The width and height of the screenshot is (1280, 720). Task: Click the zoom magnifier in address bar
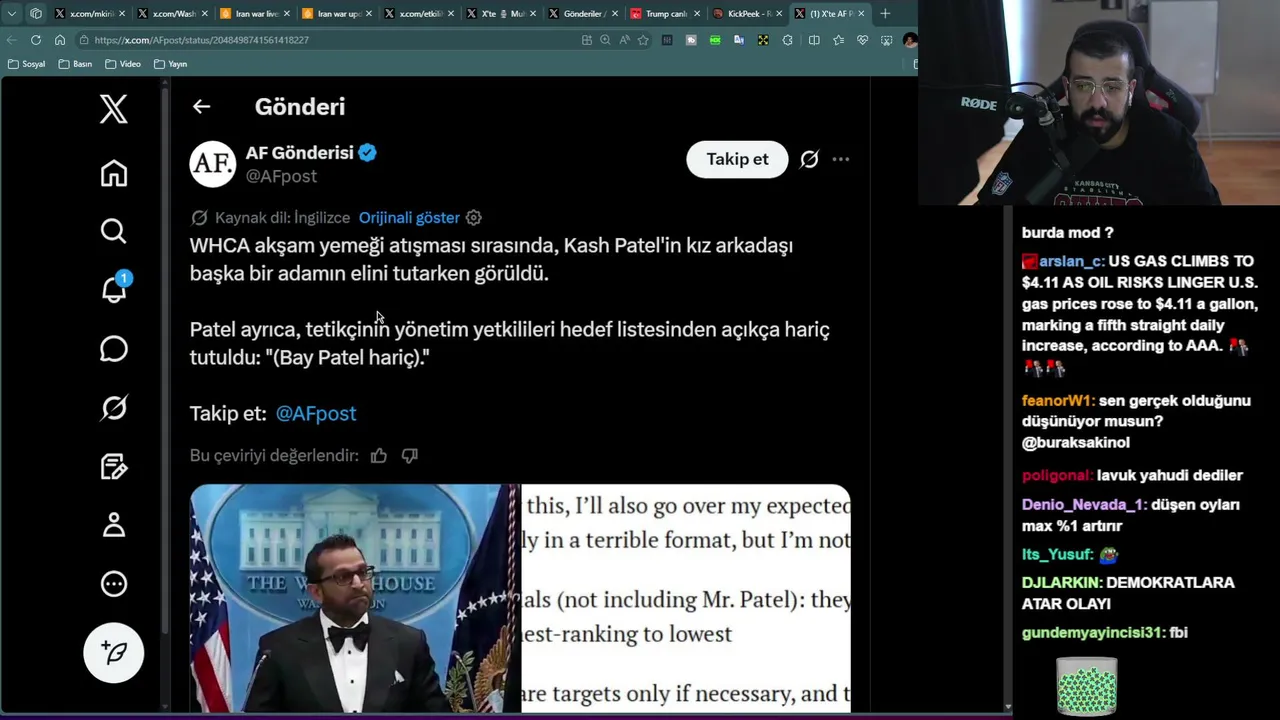coord(605,40)
